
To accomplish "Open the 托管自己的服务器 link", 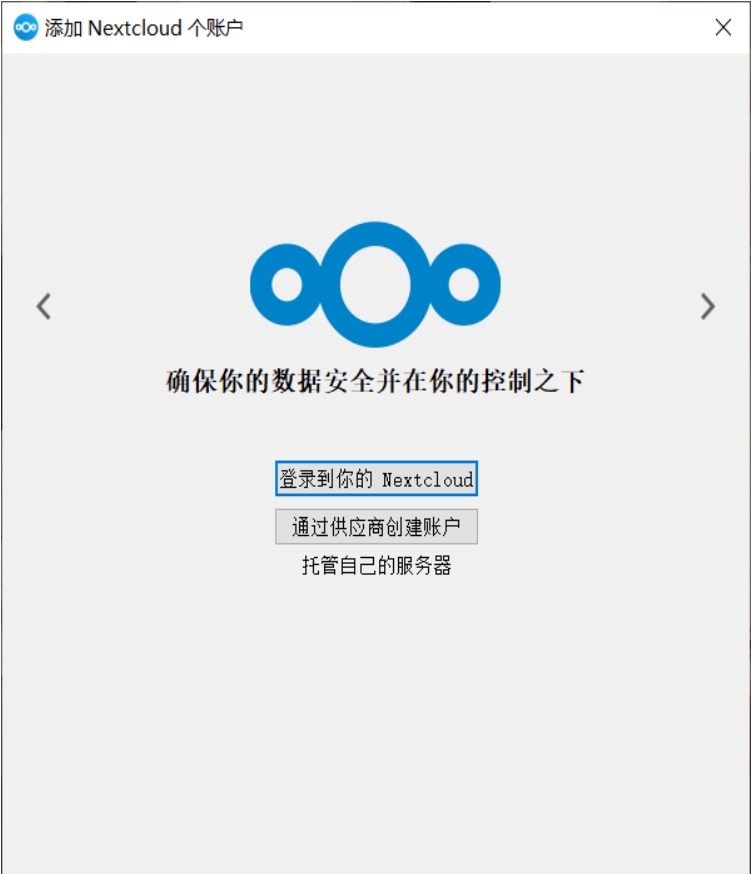I will [376, 565].
